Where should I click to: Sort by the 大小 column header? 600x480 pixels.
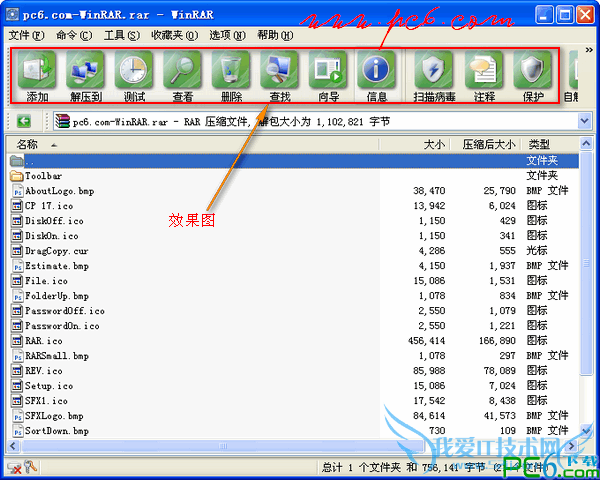(x=434, y=145)
